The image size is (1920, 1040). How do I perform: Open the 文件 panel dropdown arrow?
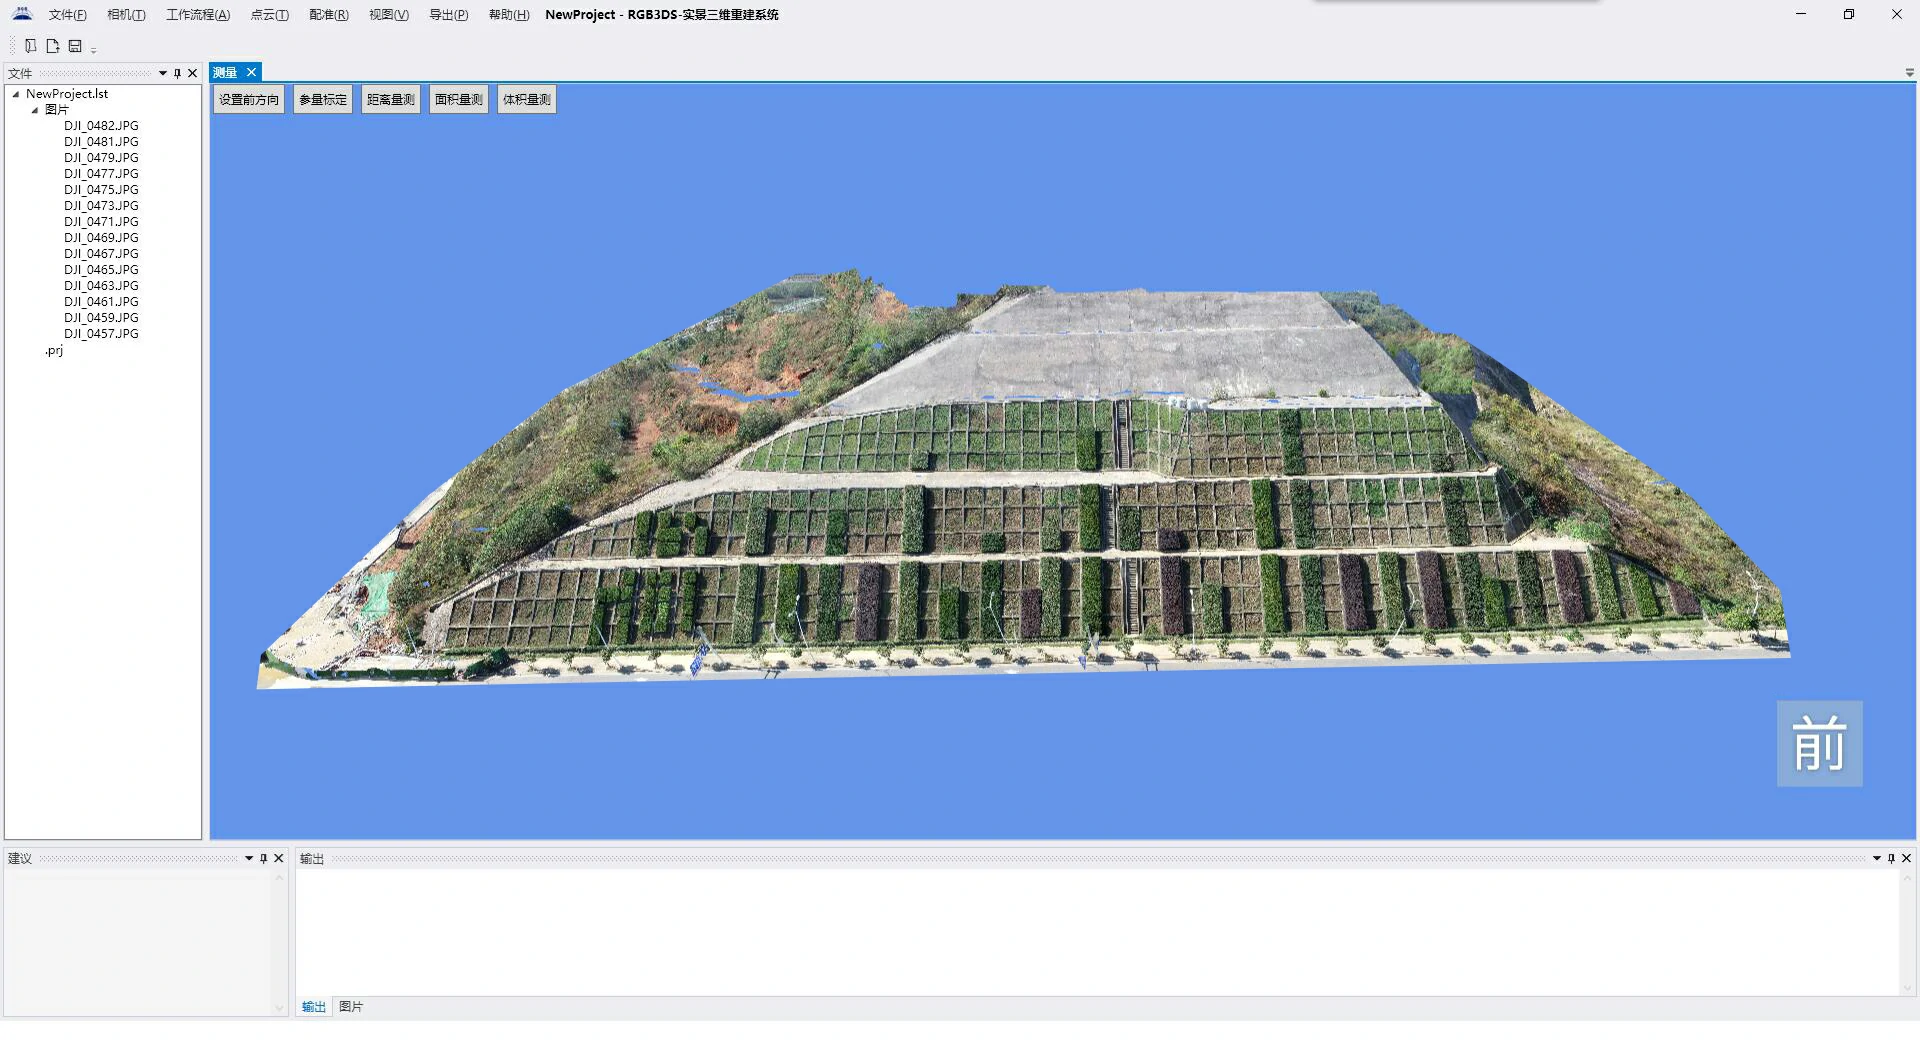[x=163, y=73]
